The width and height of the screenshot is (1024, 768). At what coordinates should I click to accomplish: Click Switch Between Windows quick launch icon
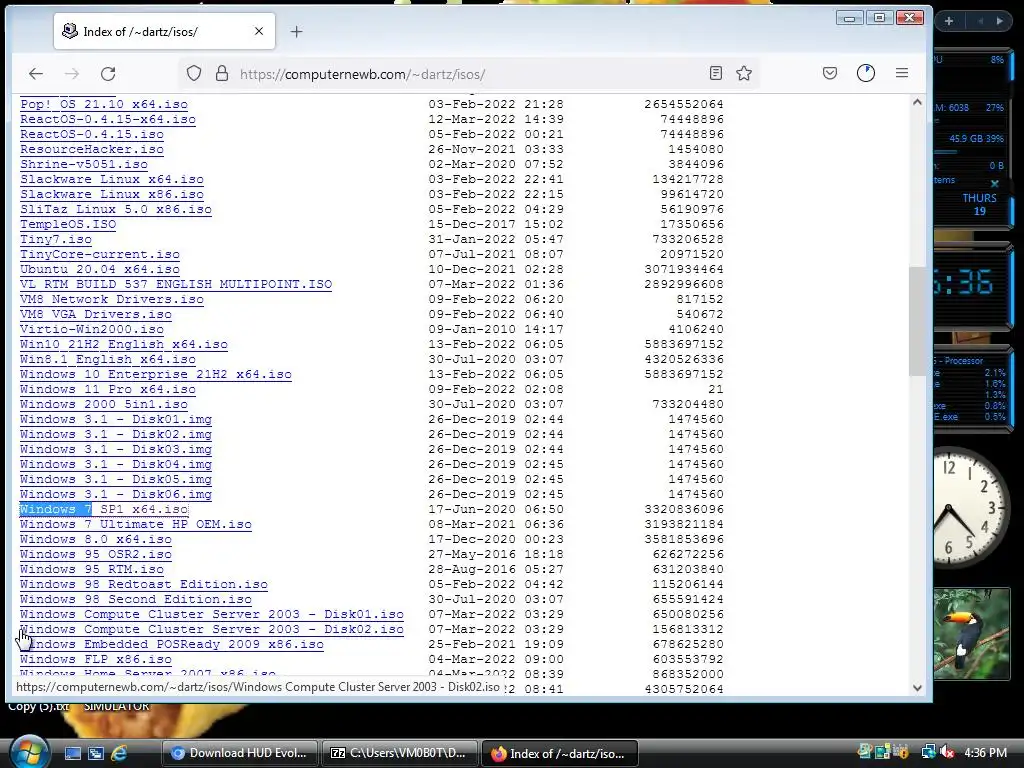[96, 753]
